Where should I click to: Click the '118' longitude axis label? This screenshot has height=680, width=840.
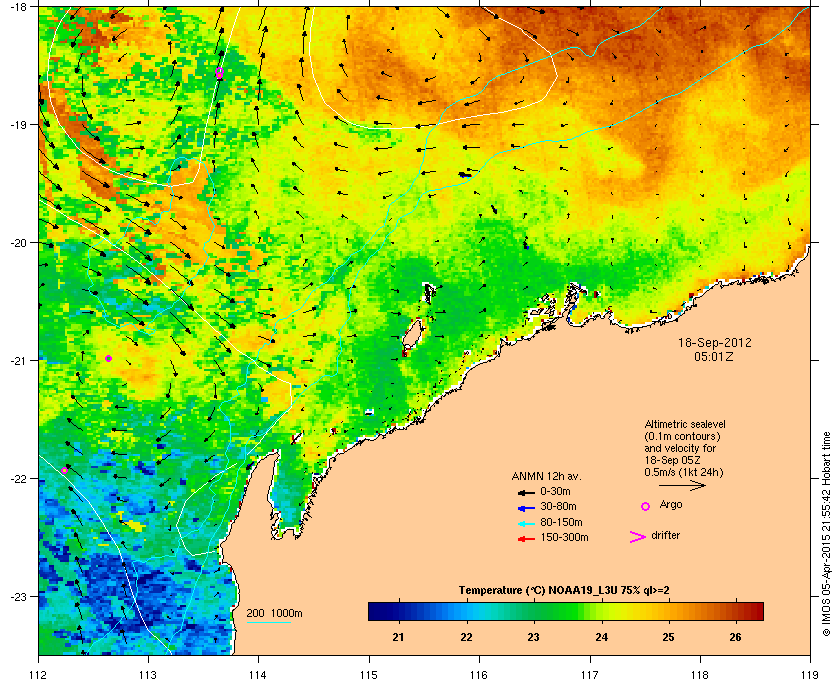[x=700, y=675]
